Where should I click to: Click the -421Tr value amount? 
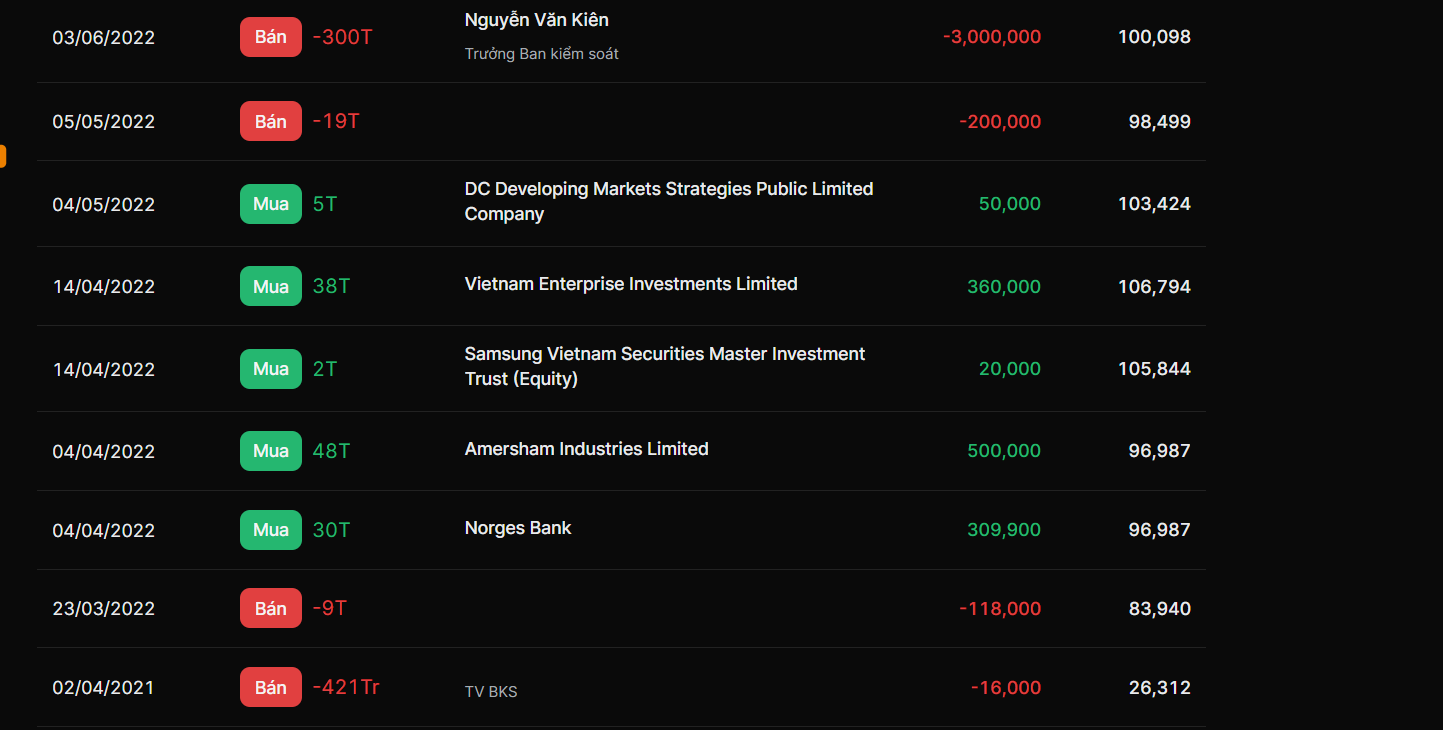click(346, 688)
